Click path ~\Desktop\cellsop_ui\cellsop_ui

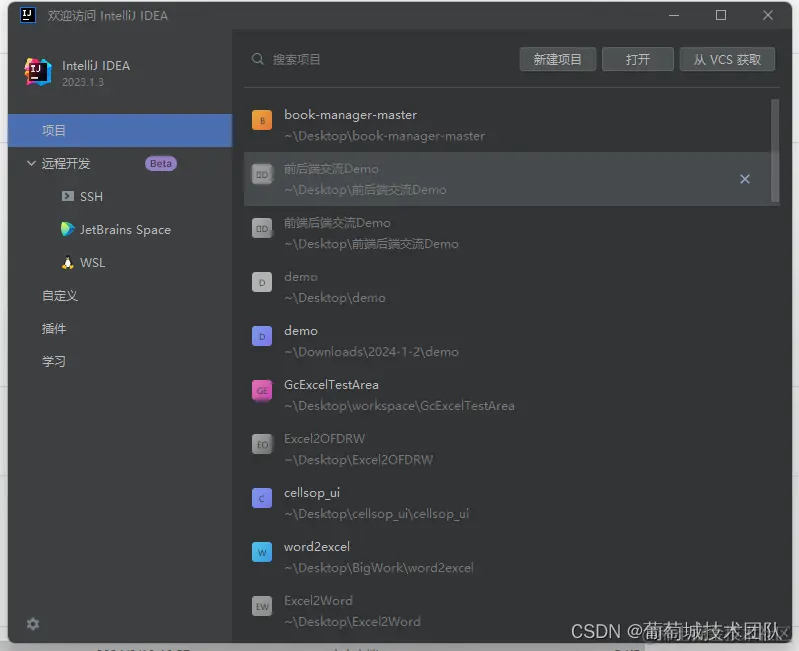tap(377, 514)
